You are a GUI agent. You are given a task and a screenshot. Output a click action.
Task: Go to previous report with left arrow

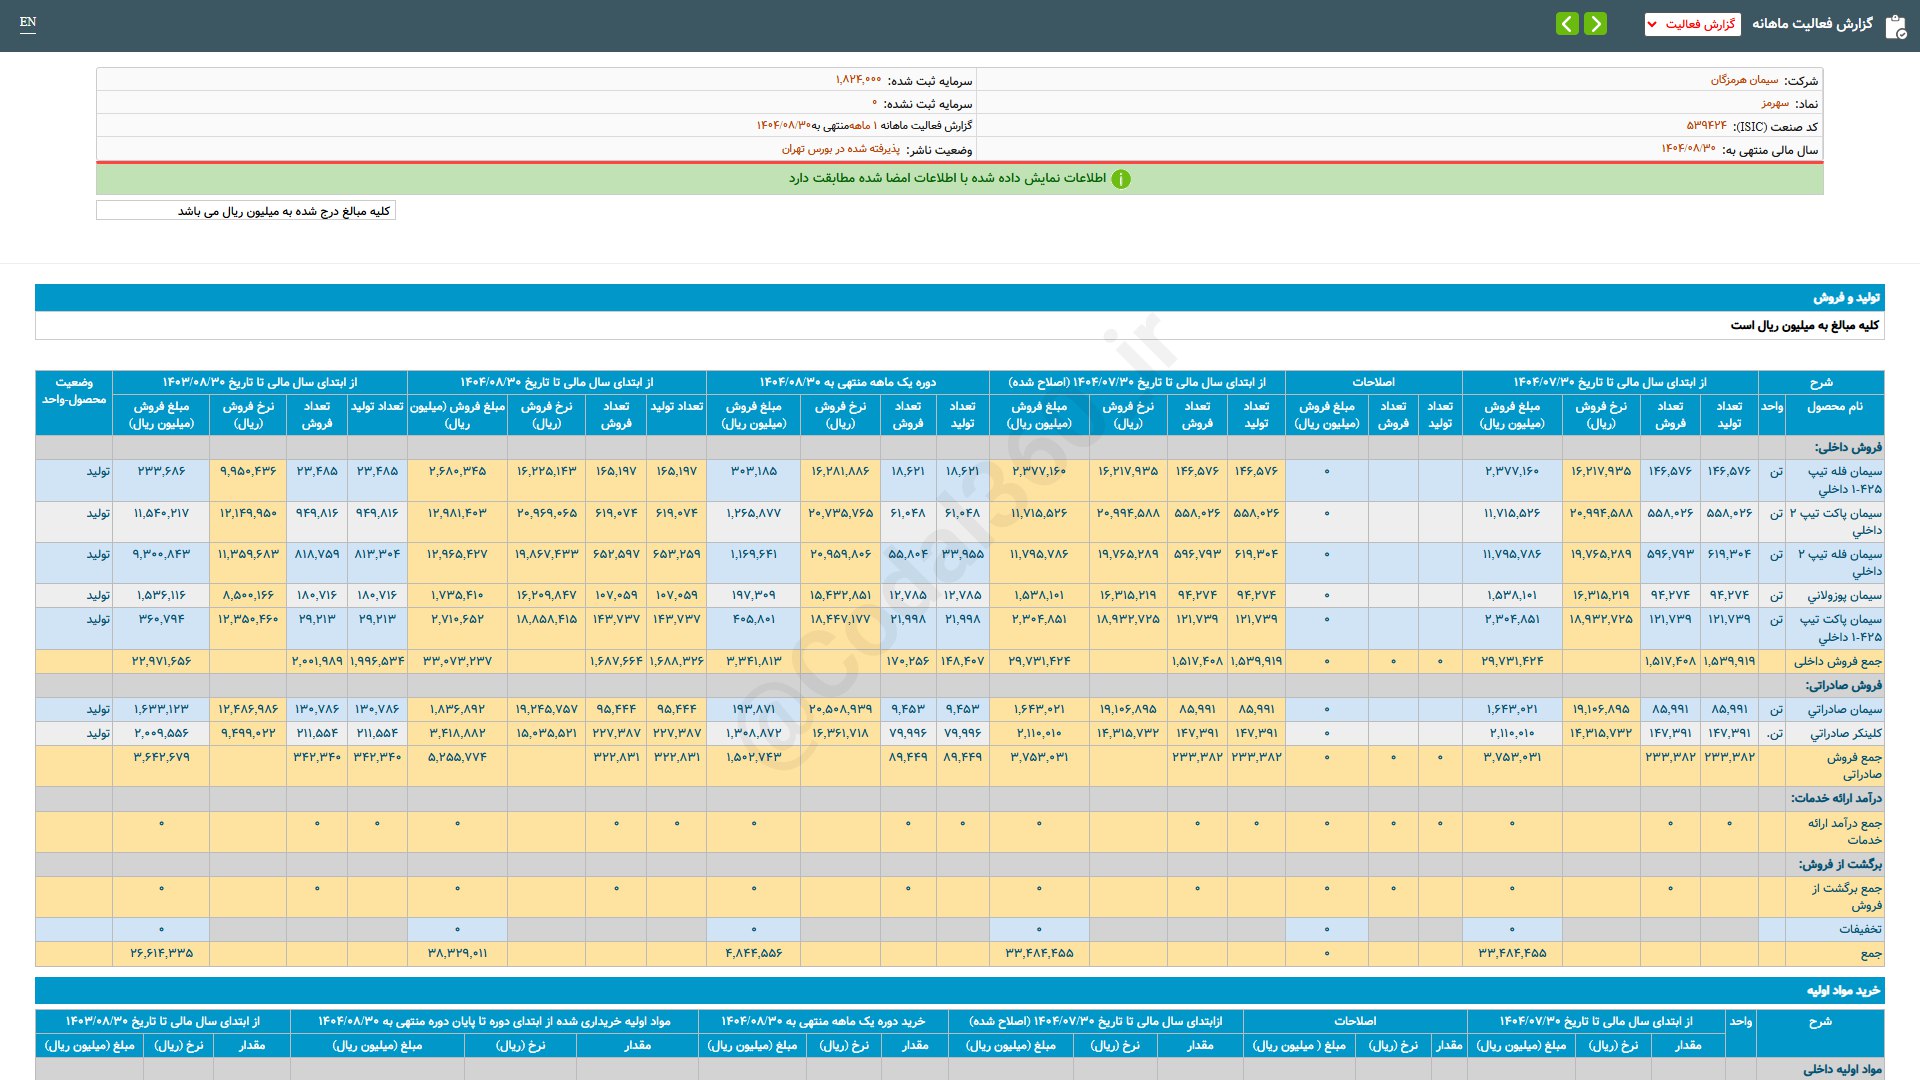pyautogui.click(x=1567, y=24)
